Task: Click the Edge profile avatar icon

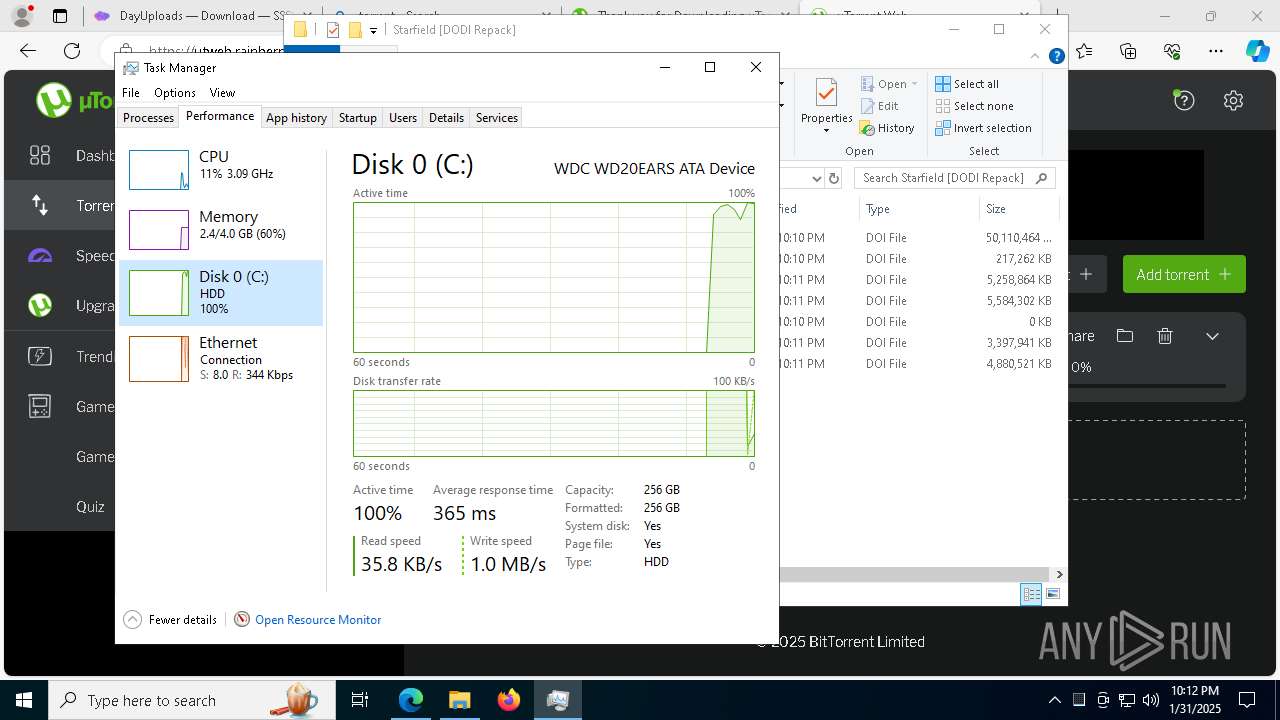Action: (x=21, y=16)
